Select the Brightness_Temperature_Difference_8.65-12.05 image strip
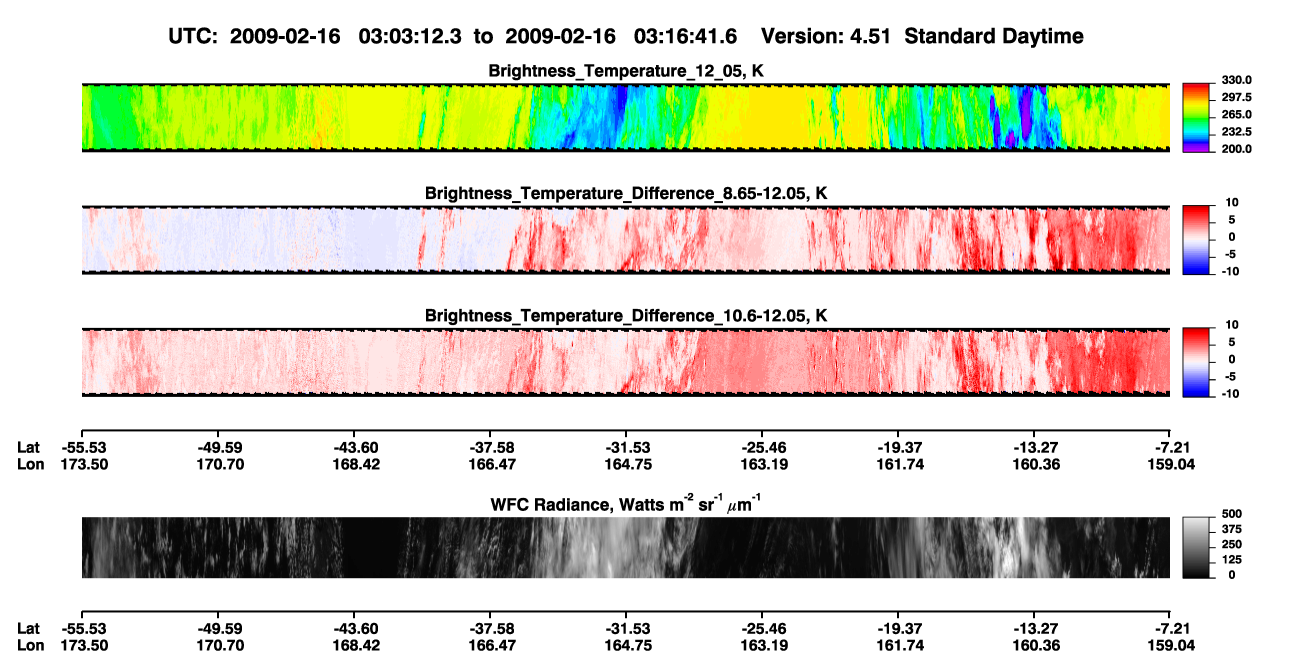This screenshot has height=667, width=1300. 625,240
